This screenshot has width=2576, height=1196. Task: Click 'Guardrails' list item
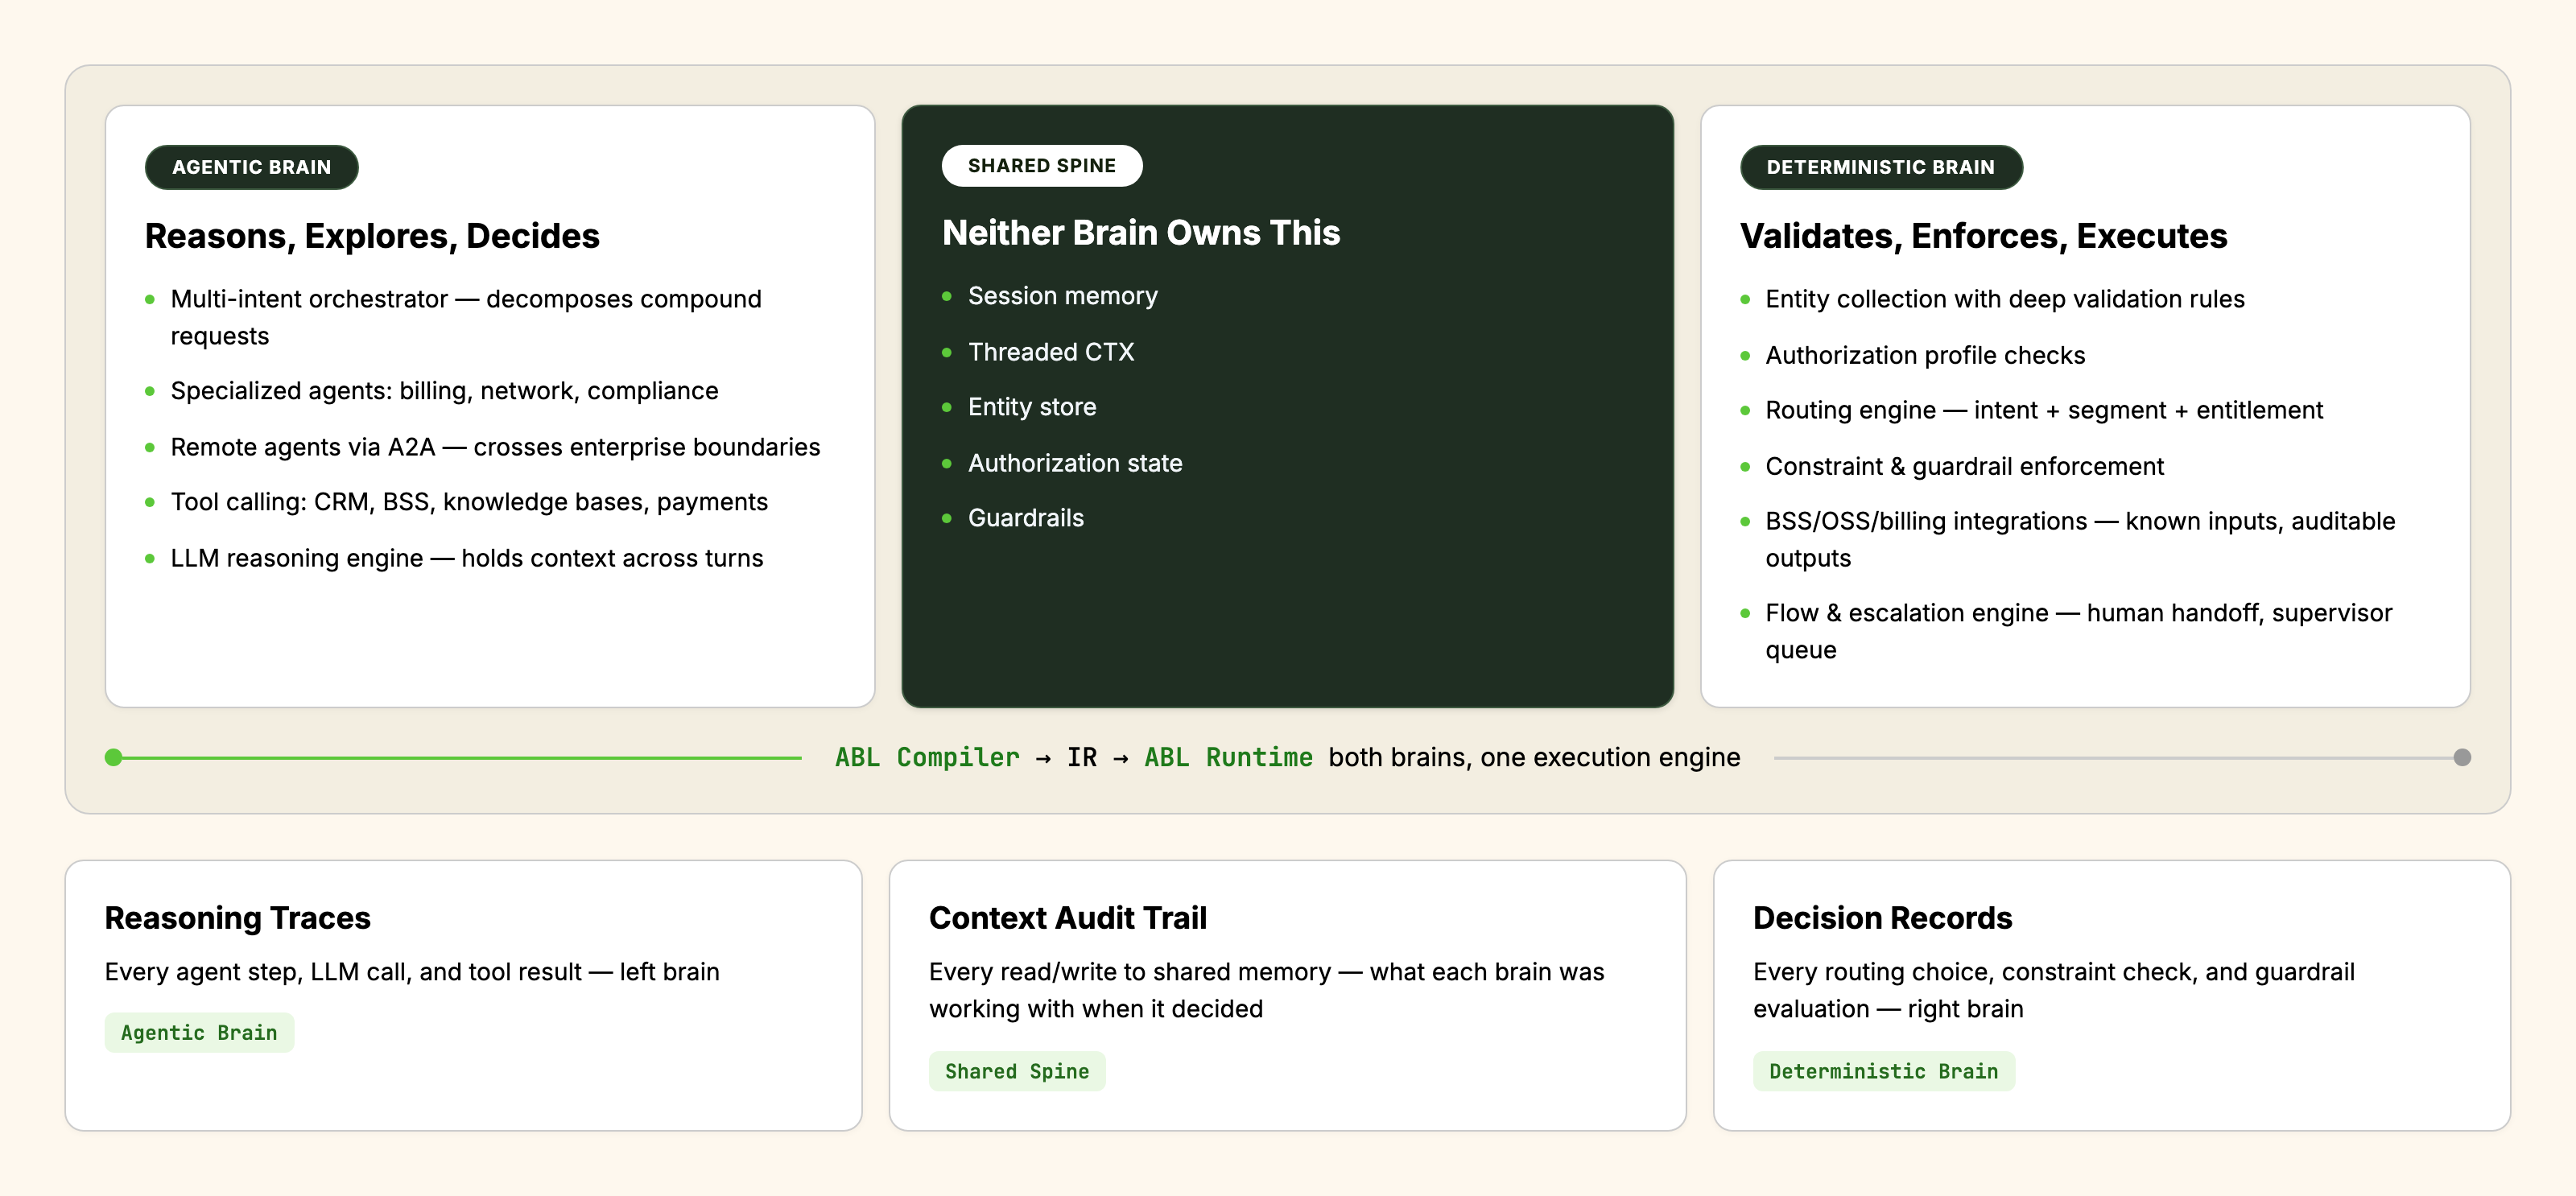tap(1026, 518)
